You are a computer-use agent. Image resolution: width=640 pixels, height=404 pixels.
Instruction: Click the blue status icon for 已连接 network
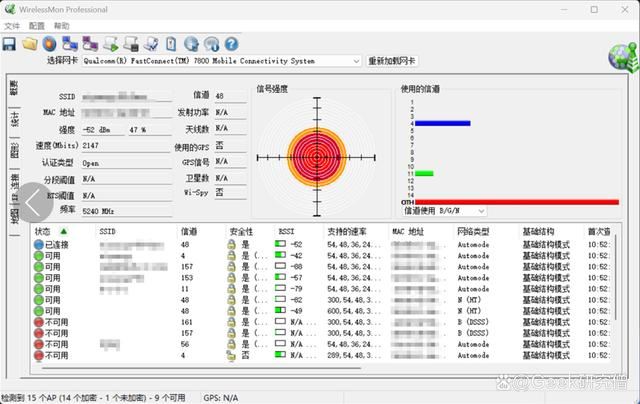[x=38, y=244]
